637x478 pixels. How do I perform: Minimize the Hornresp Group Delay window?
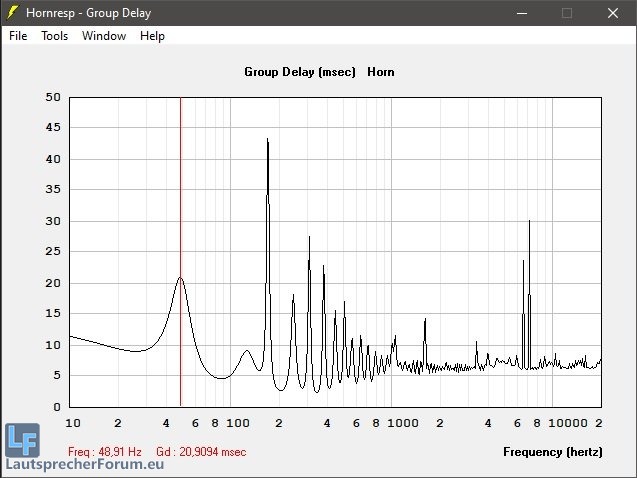click(521, 13)
